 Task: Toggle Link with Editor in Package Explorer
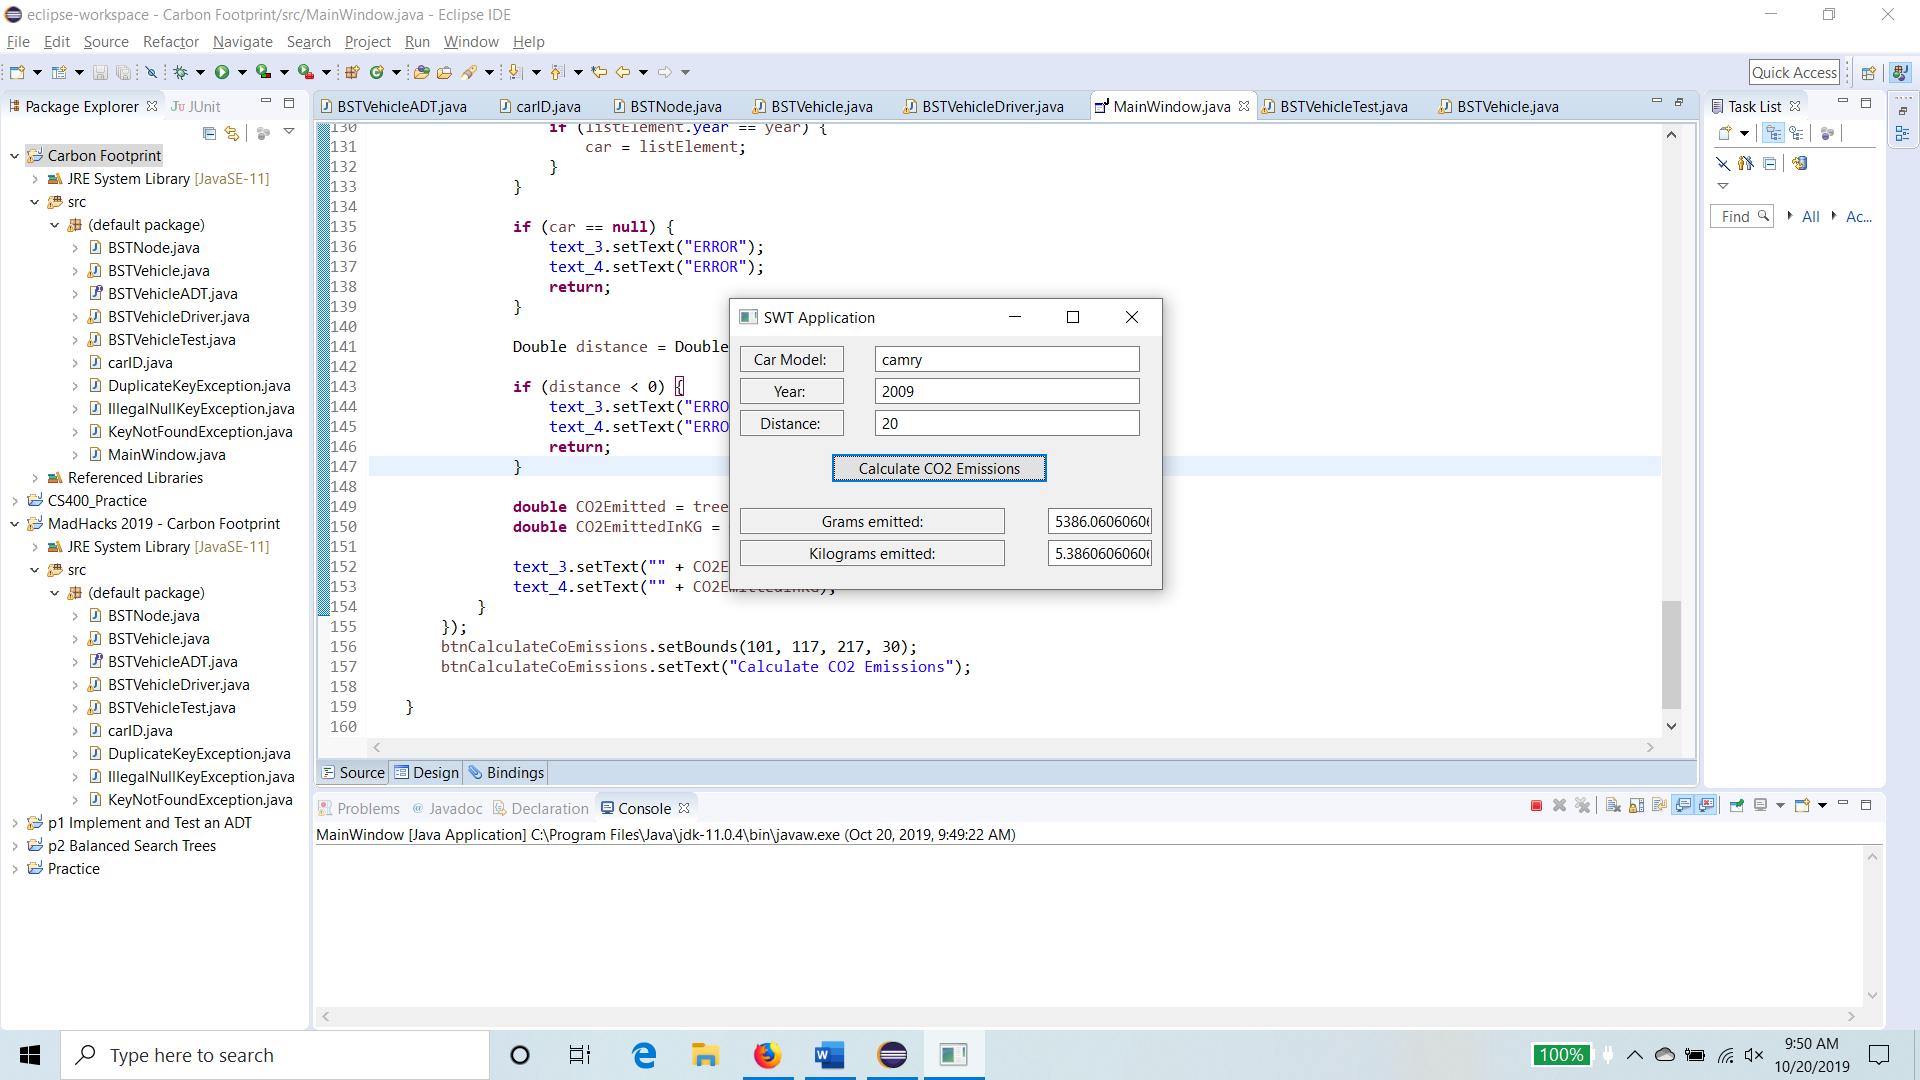click(x=232, y=133)
